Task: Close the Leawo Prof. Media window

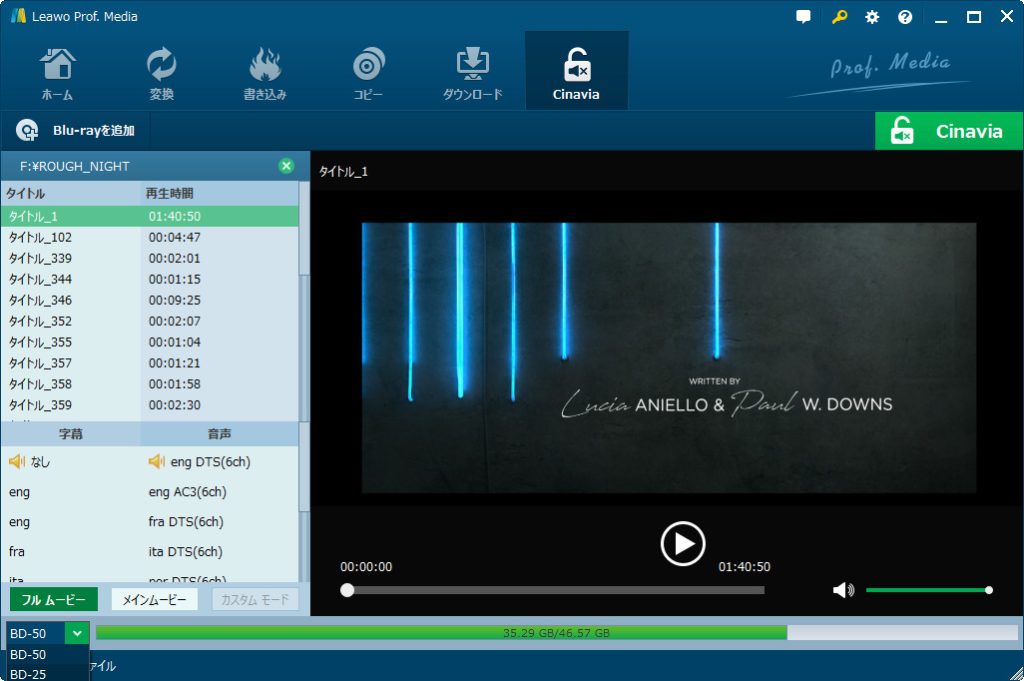Action: click(1006, 17)
